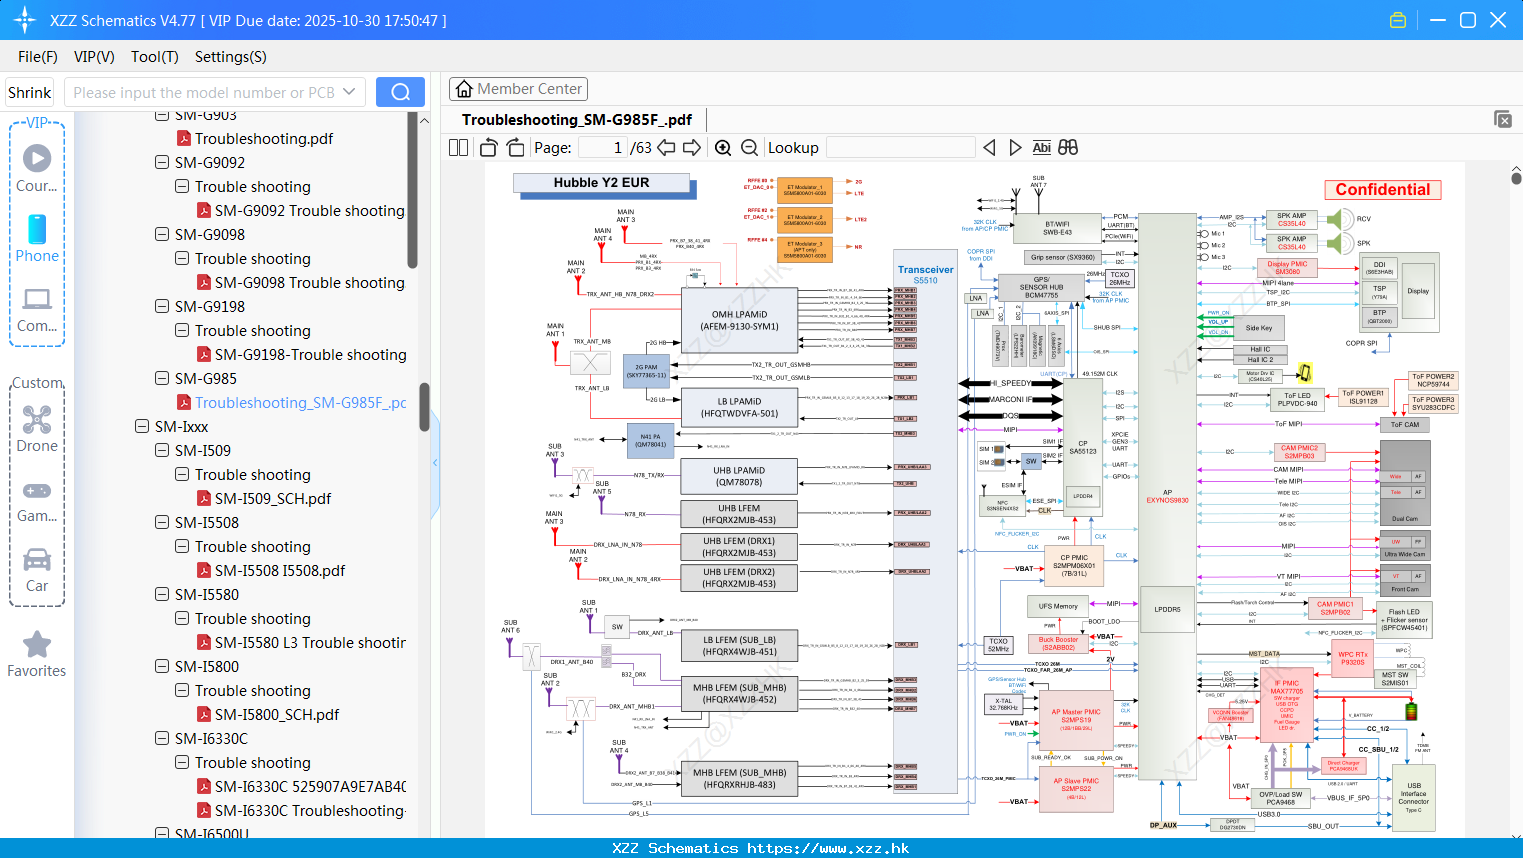Select the Troubleshooting_SM-G985F_.pdf tab

click(577, 119)
